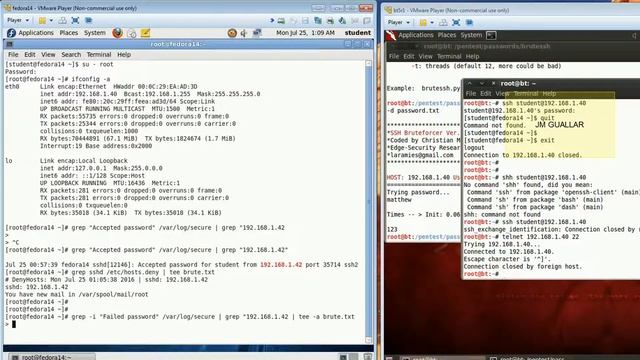Viewport: 640px width, 360px height.
Task: Click the network connection icon in Fedora panel
Action: coord(257,33)
